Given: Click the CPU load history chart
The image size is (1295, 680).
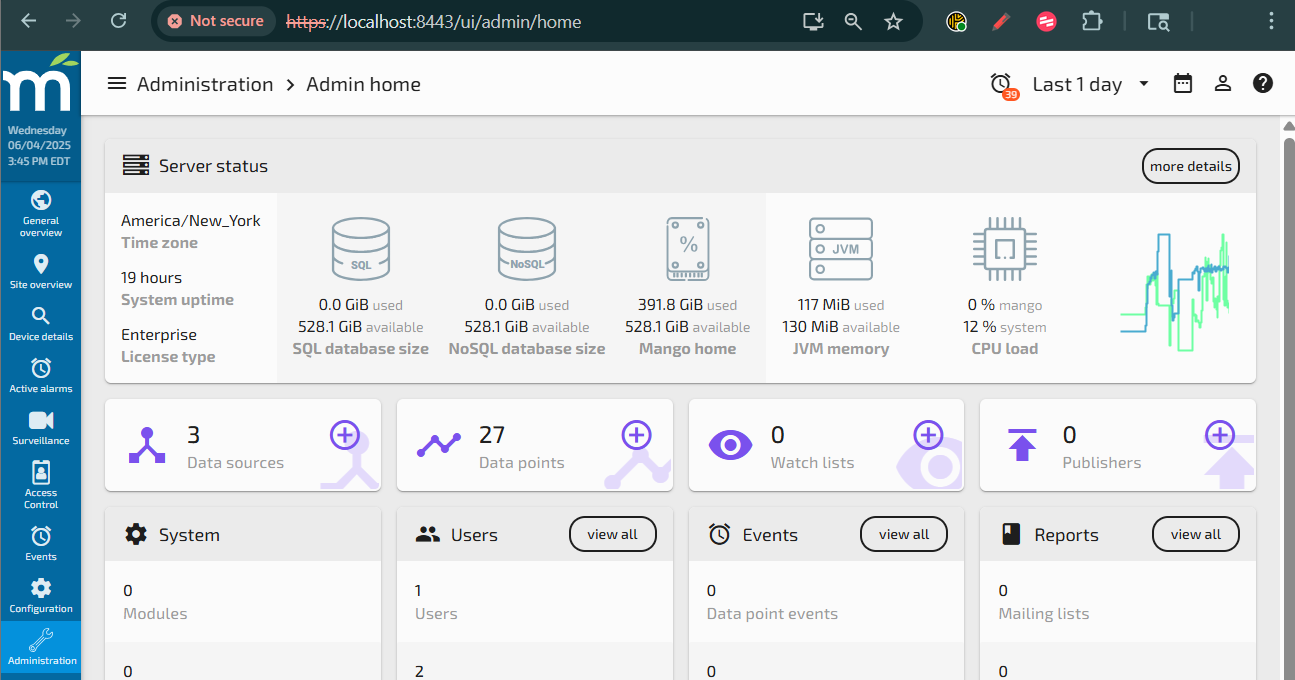Looking at the screenshot, I should [1175, 292].
